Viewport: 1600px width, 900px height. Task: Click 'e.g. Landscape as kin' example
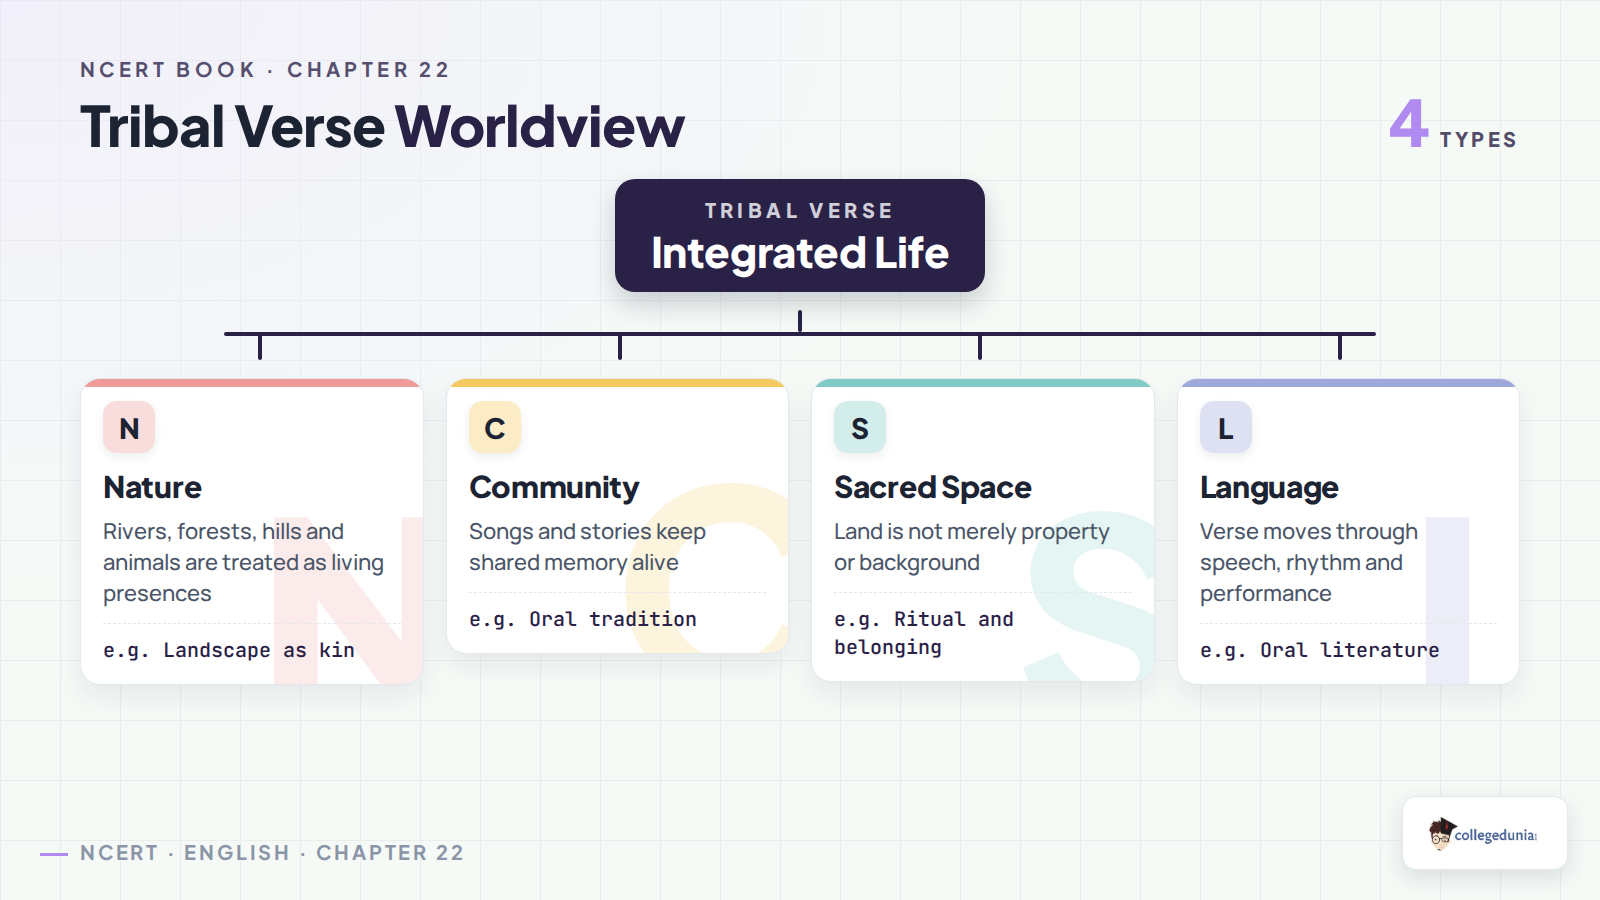(x=229, y=650)
